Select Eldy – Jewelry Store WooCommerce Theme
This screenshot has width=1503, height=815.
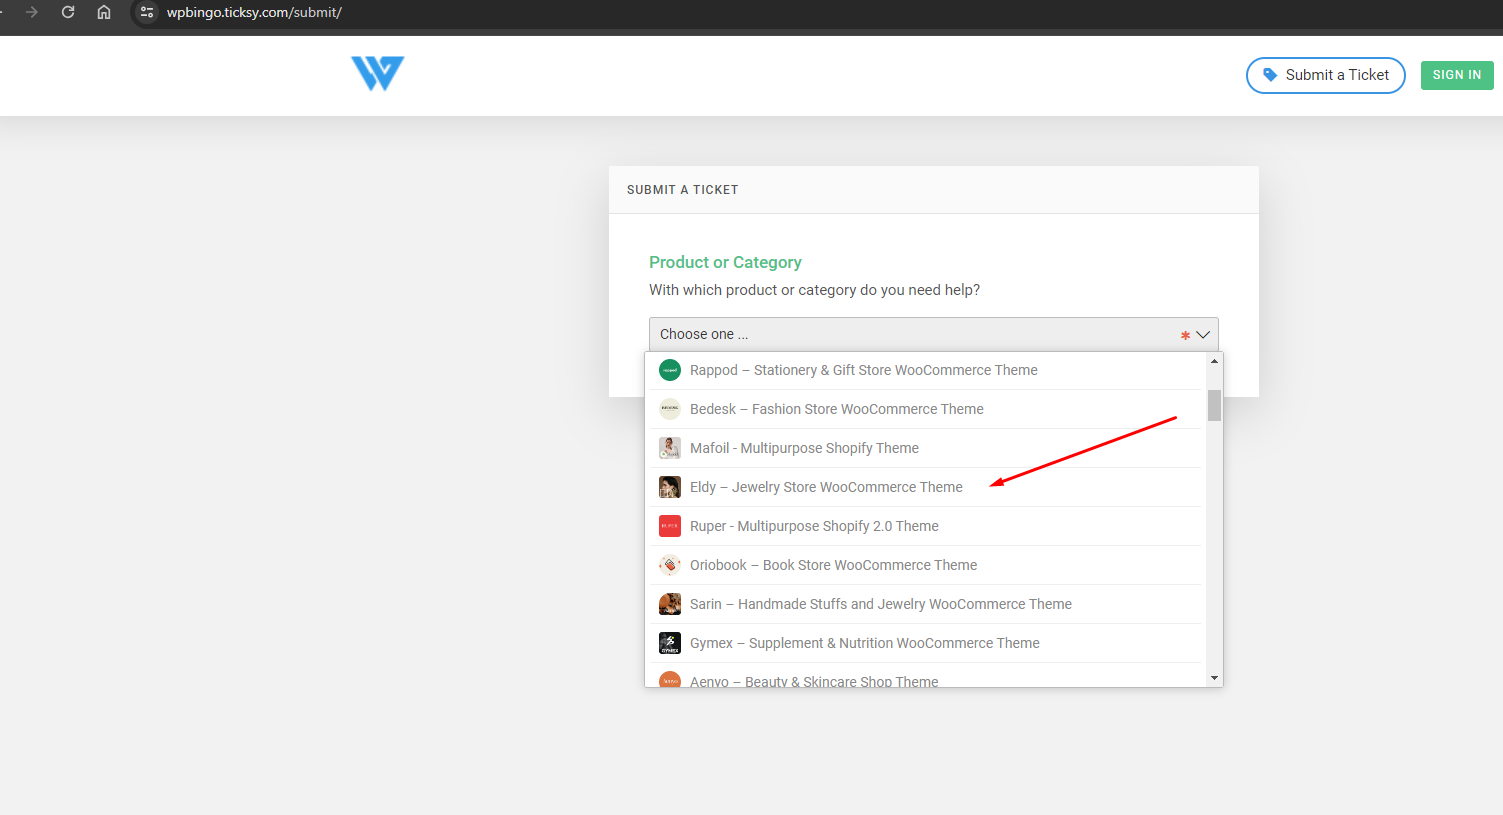(x=926, y=487)
